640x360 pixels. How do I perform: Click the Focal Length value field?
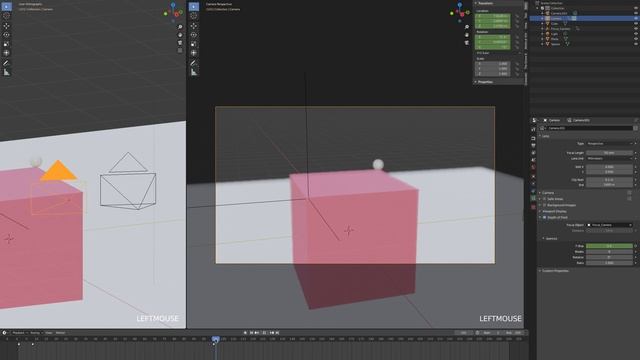click(609, 153)
